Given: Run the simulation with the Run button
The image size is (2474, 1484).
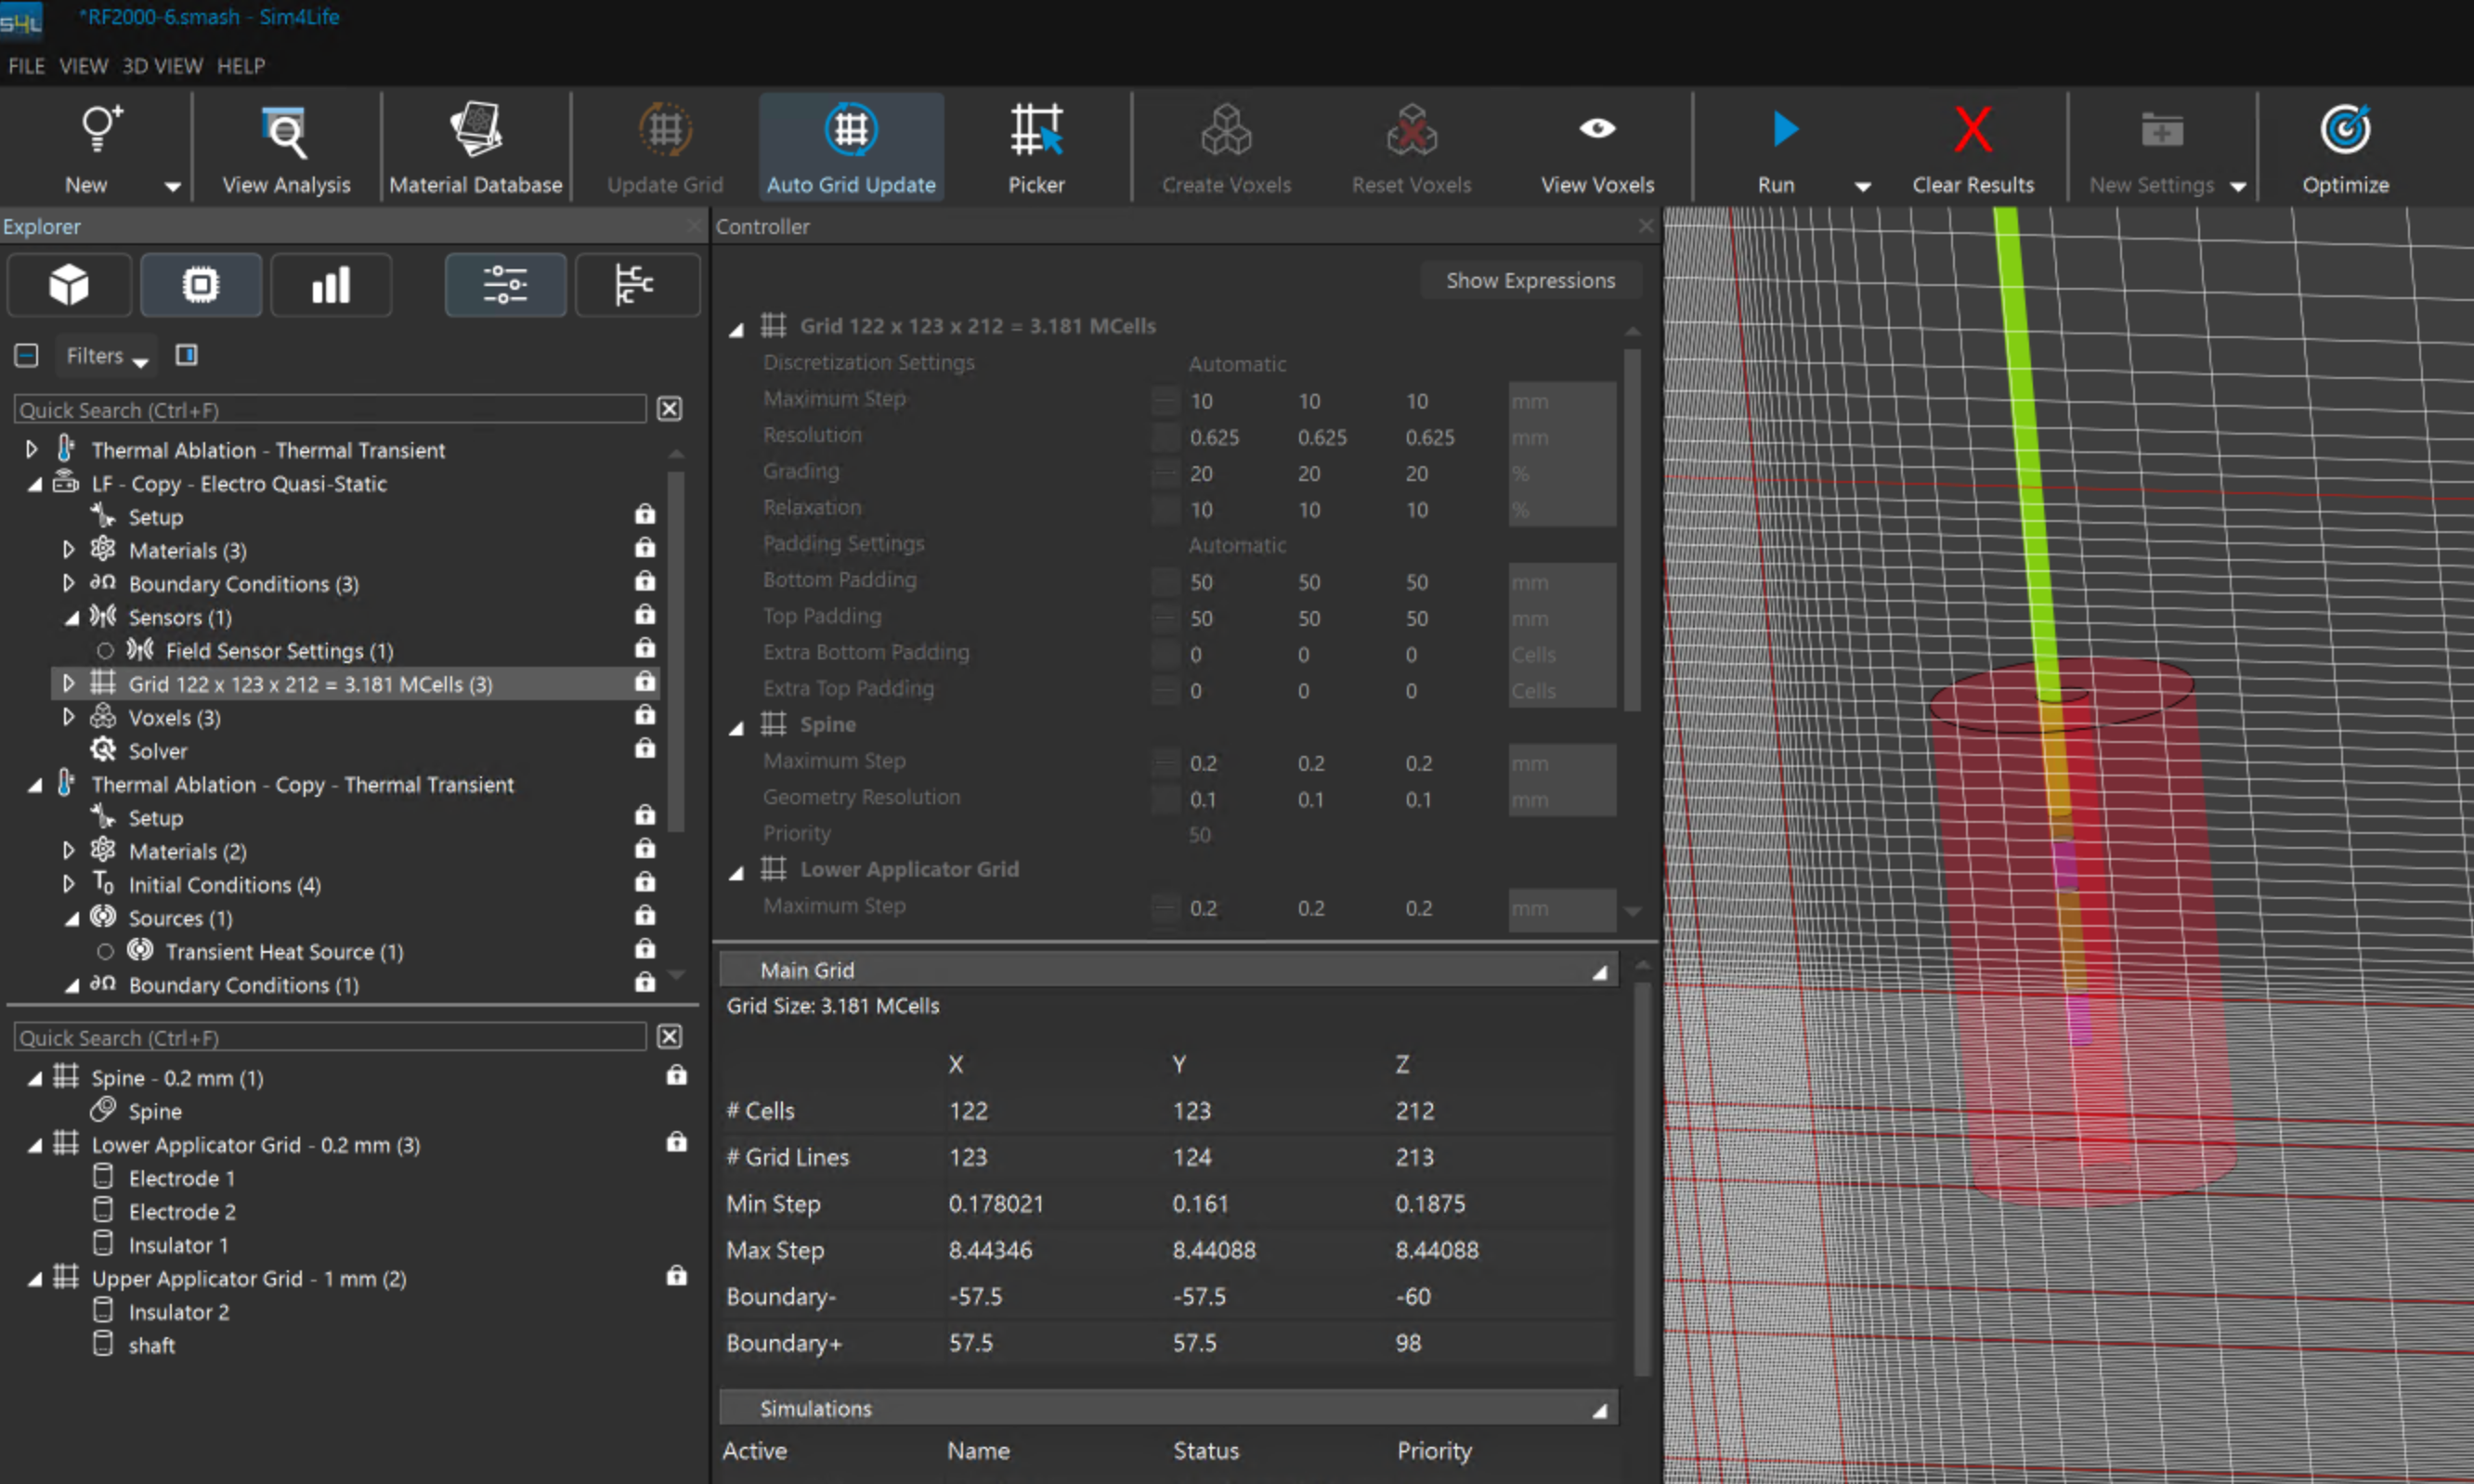Looking at the screenshot, I should (1784, 130).
